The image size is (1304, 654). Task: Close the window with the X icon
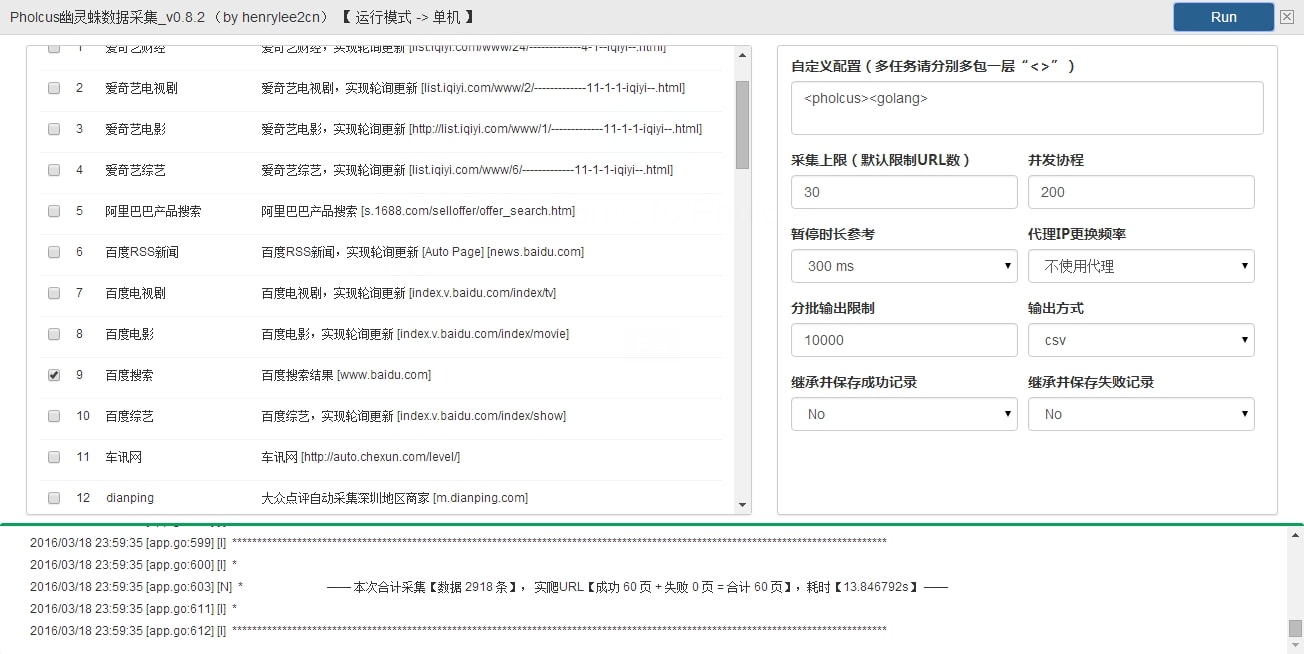coord(1286,17)
